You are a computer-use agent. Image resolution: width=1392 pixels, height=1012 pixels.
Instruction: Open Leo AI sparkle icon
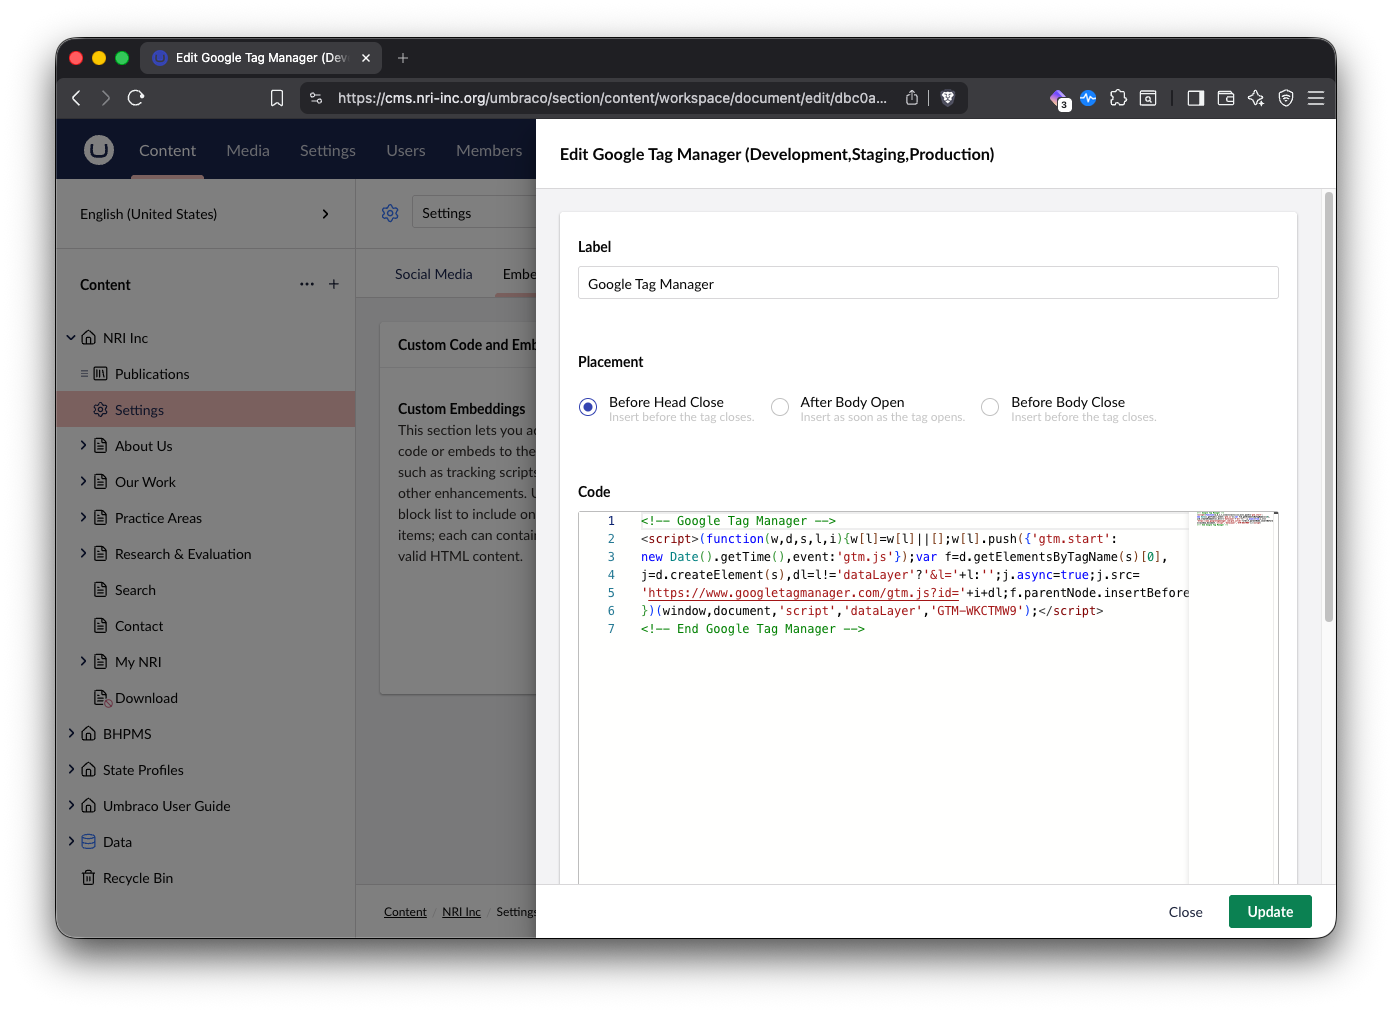tap(1256, 98)
